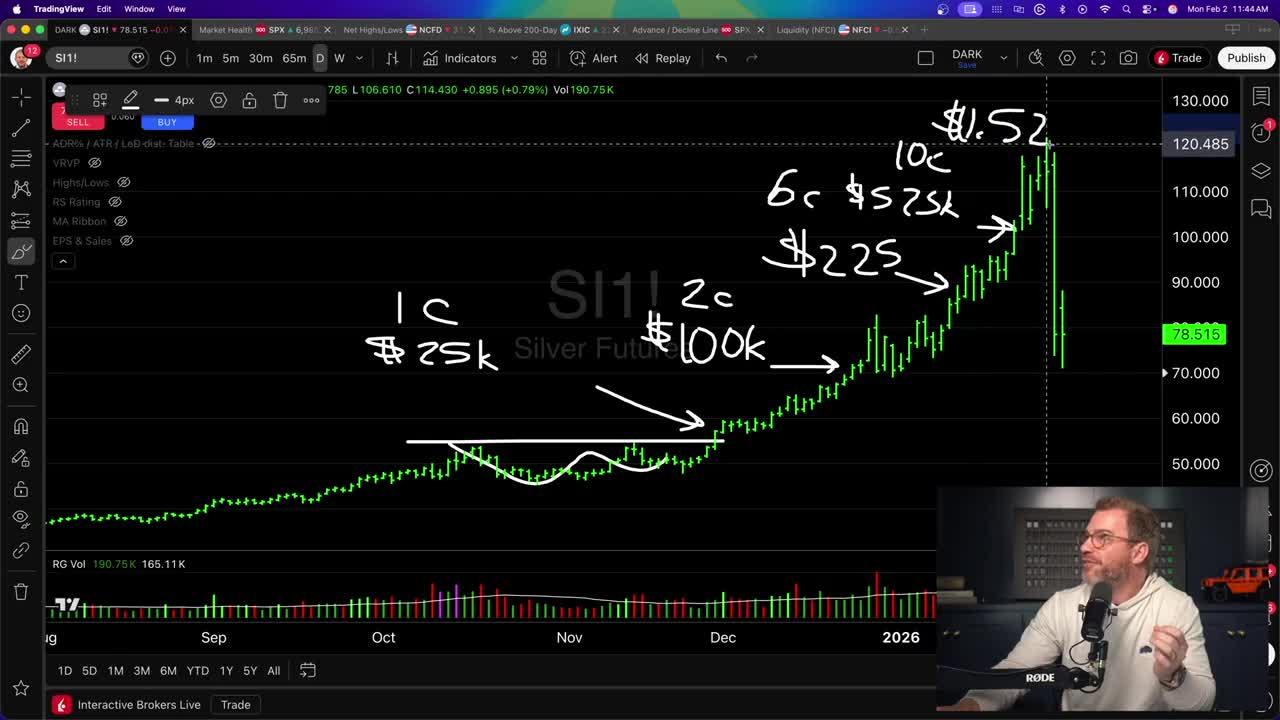Collapse the indicator list with chevron
The width and height of the screenshot is (1280, 720).
[63, 261]
